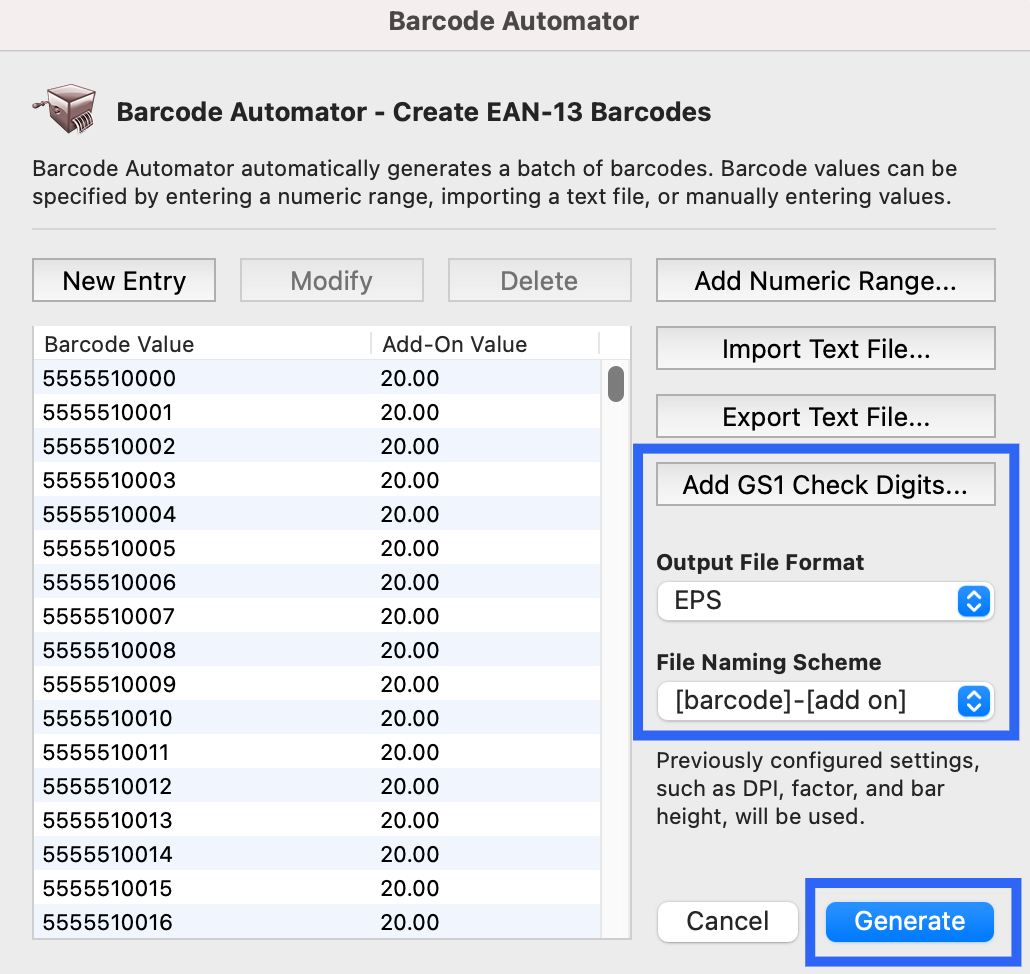Select barcode row 5555510014
Viewport: 1030px width, 974px height.
[317, 854]
